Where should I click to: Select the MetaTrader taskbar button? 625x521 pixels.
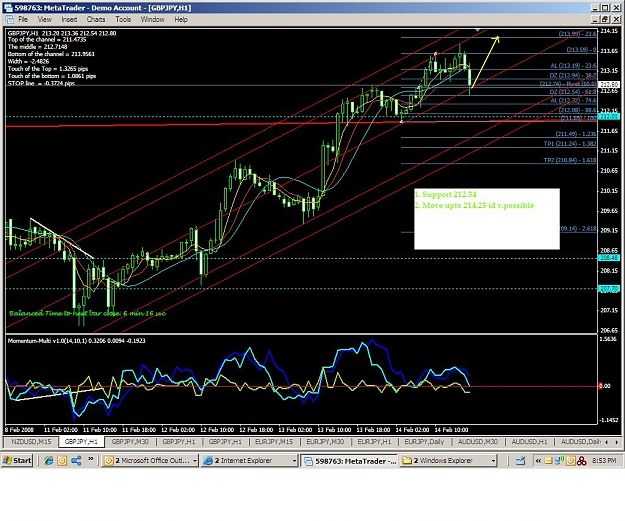349,461
